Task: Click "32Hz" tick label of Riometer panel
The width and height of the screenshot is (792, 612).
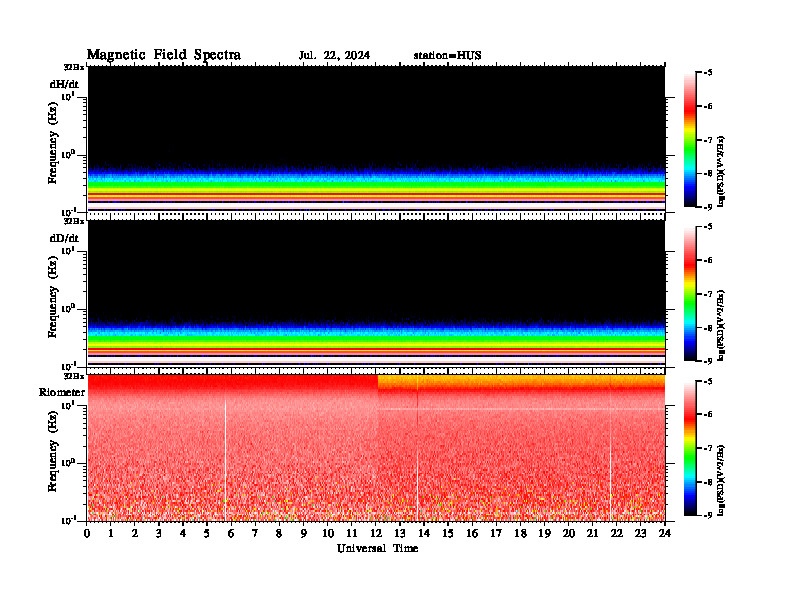Action: [73, 376]
